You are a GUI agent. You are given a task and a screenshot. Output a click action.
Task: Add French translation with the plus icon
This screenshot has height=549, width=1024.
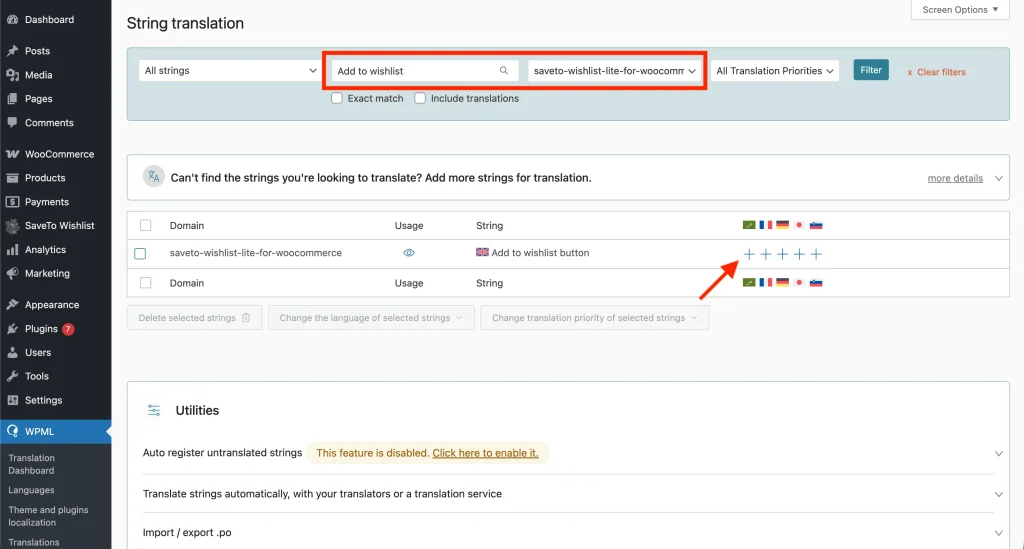click(x=765, y=254)
